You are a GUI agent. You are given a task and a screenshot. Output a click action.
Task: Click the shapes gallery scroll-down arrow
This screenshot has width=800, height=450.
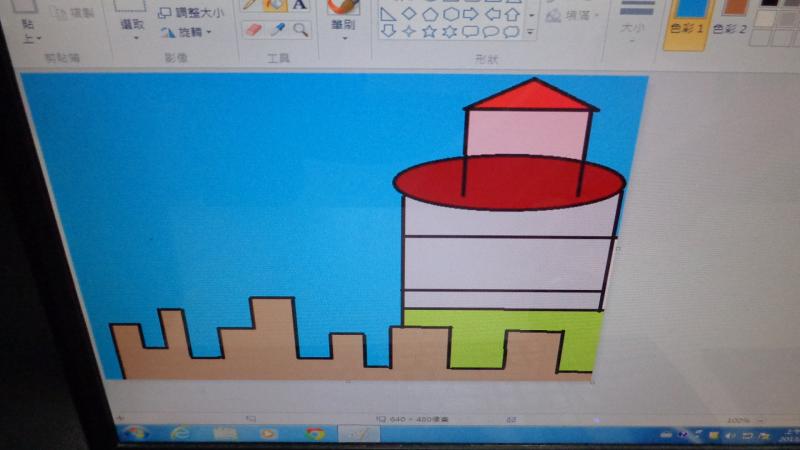click(531, 15)
